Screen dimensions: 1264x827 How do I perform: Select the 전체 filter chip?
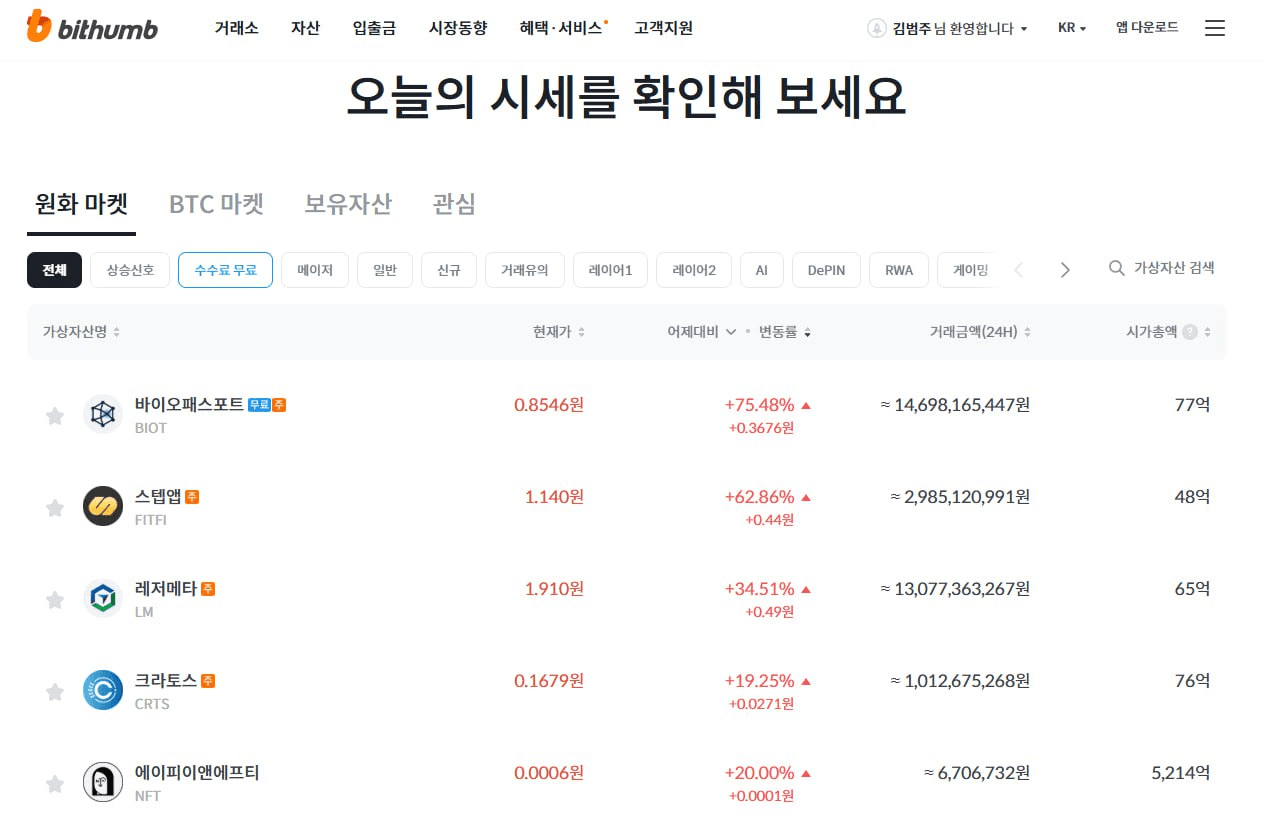[54, 270]
